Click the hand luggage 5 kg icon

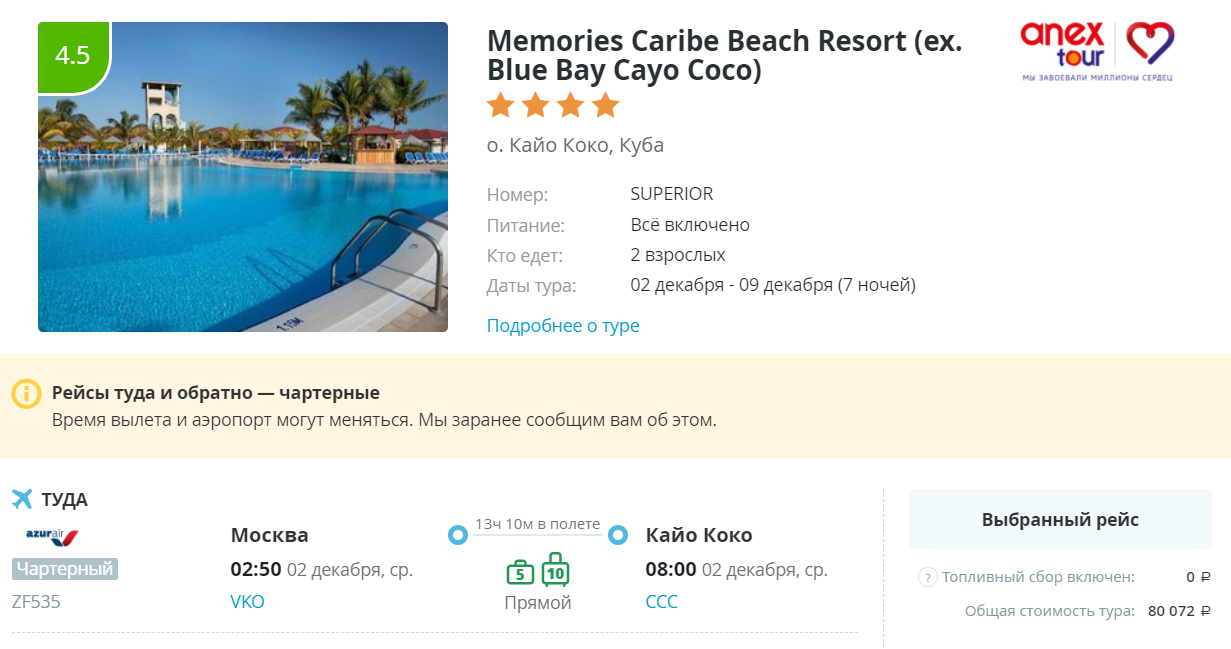pyautogui.click(x=520, y=572)
